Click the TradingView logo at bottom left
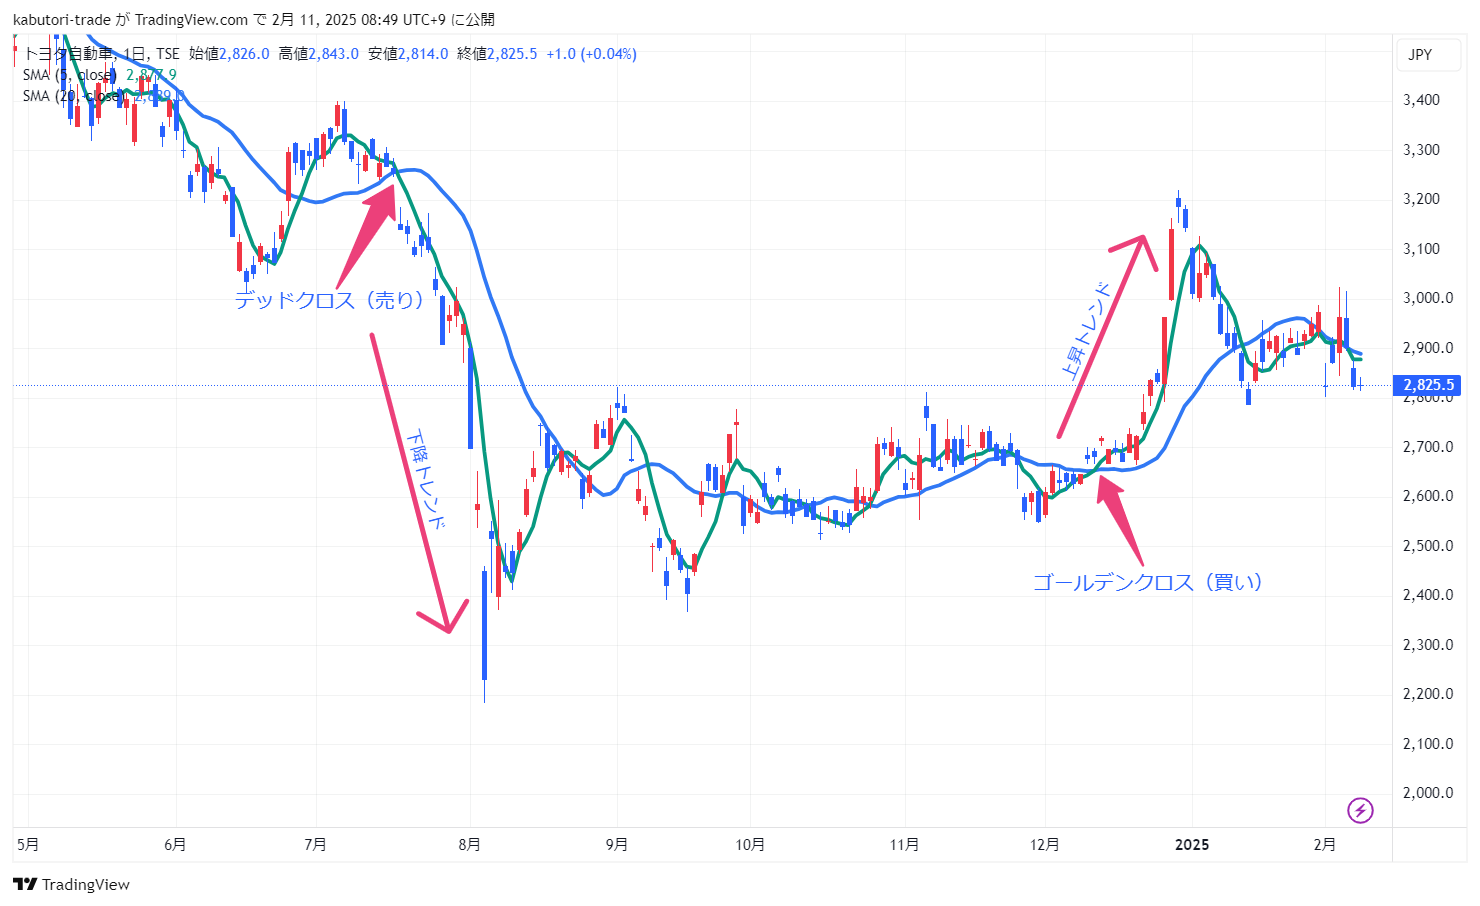Viewport: 1480px width, 906px height. [71, 884]
